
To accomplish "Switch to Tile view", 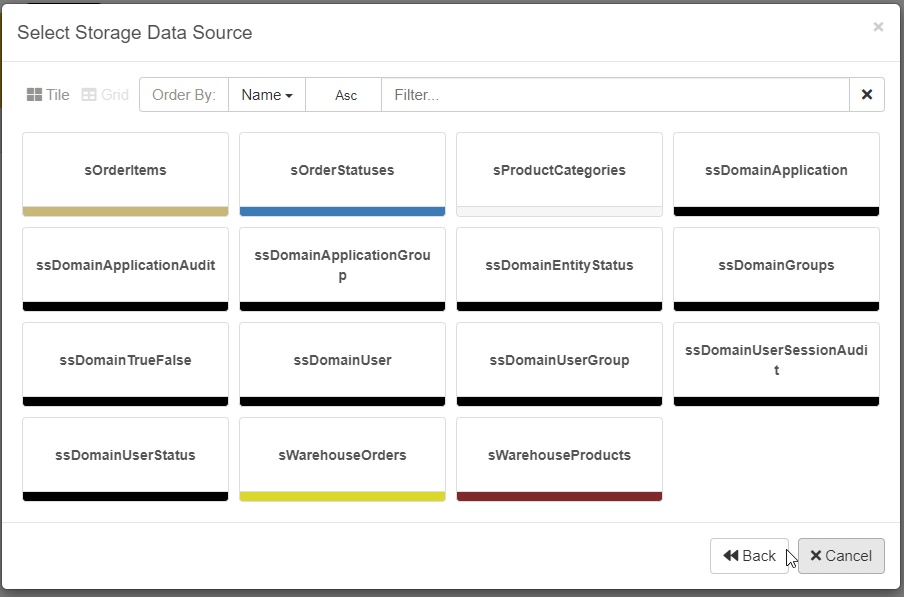I will point(48,95).
